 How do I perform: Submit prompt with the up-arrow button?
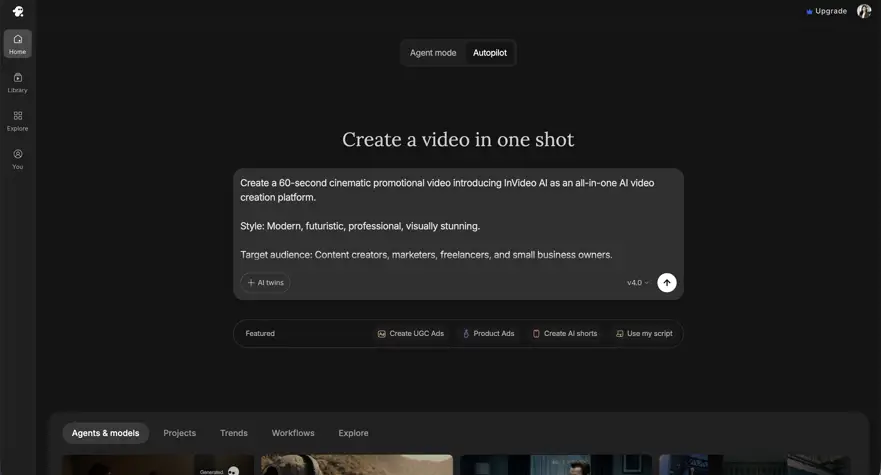pos(666,283)
